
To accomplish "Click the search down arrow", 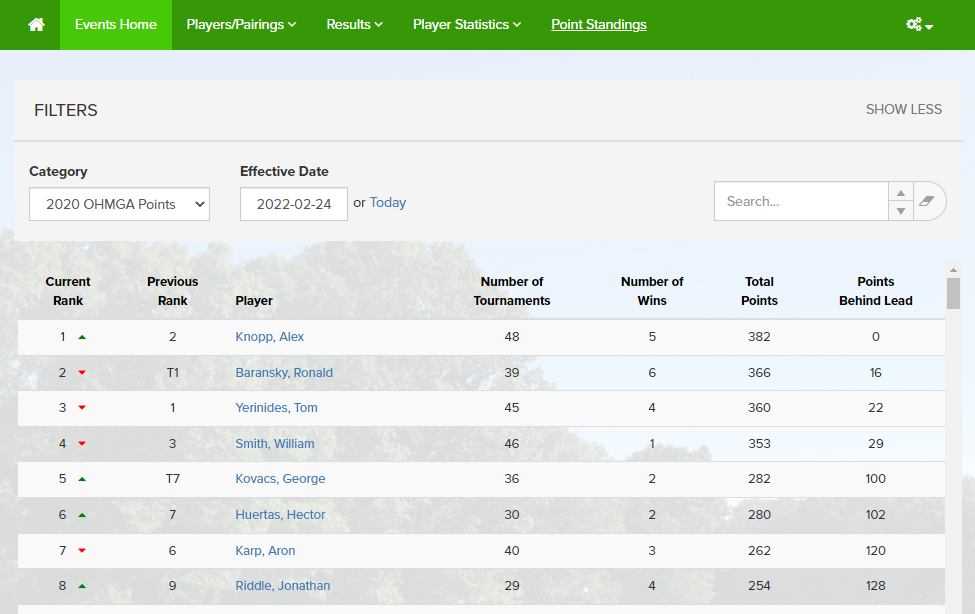I will coord(900,210).
